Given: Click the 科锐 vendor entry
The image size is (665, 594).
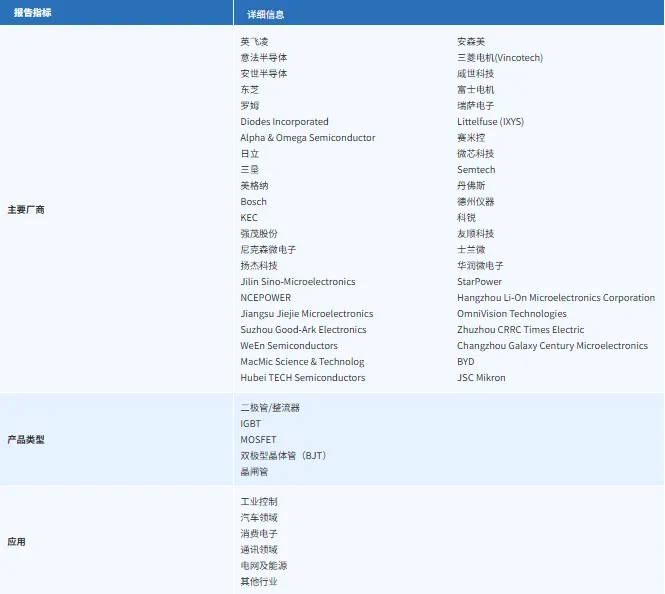Looking at the screenshot, I should 467,218.
